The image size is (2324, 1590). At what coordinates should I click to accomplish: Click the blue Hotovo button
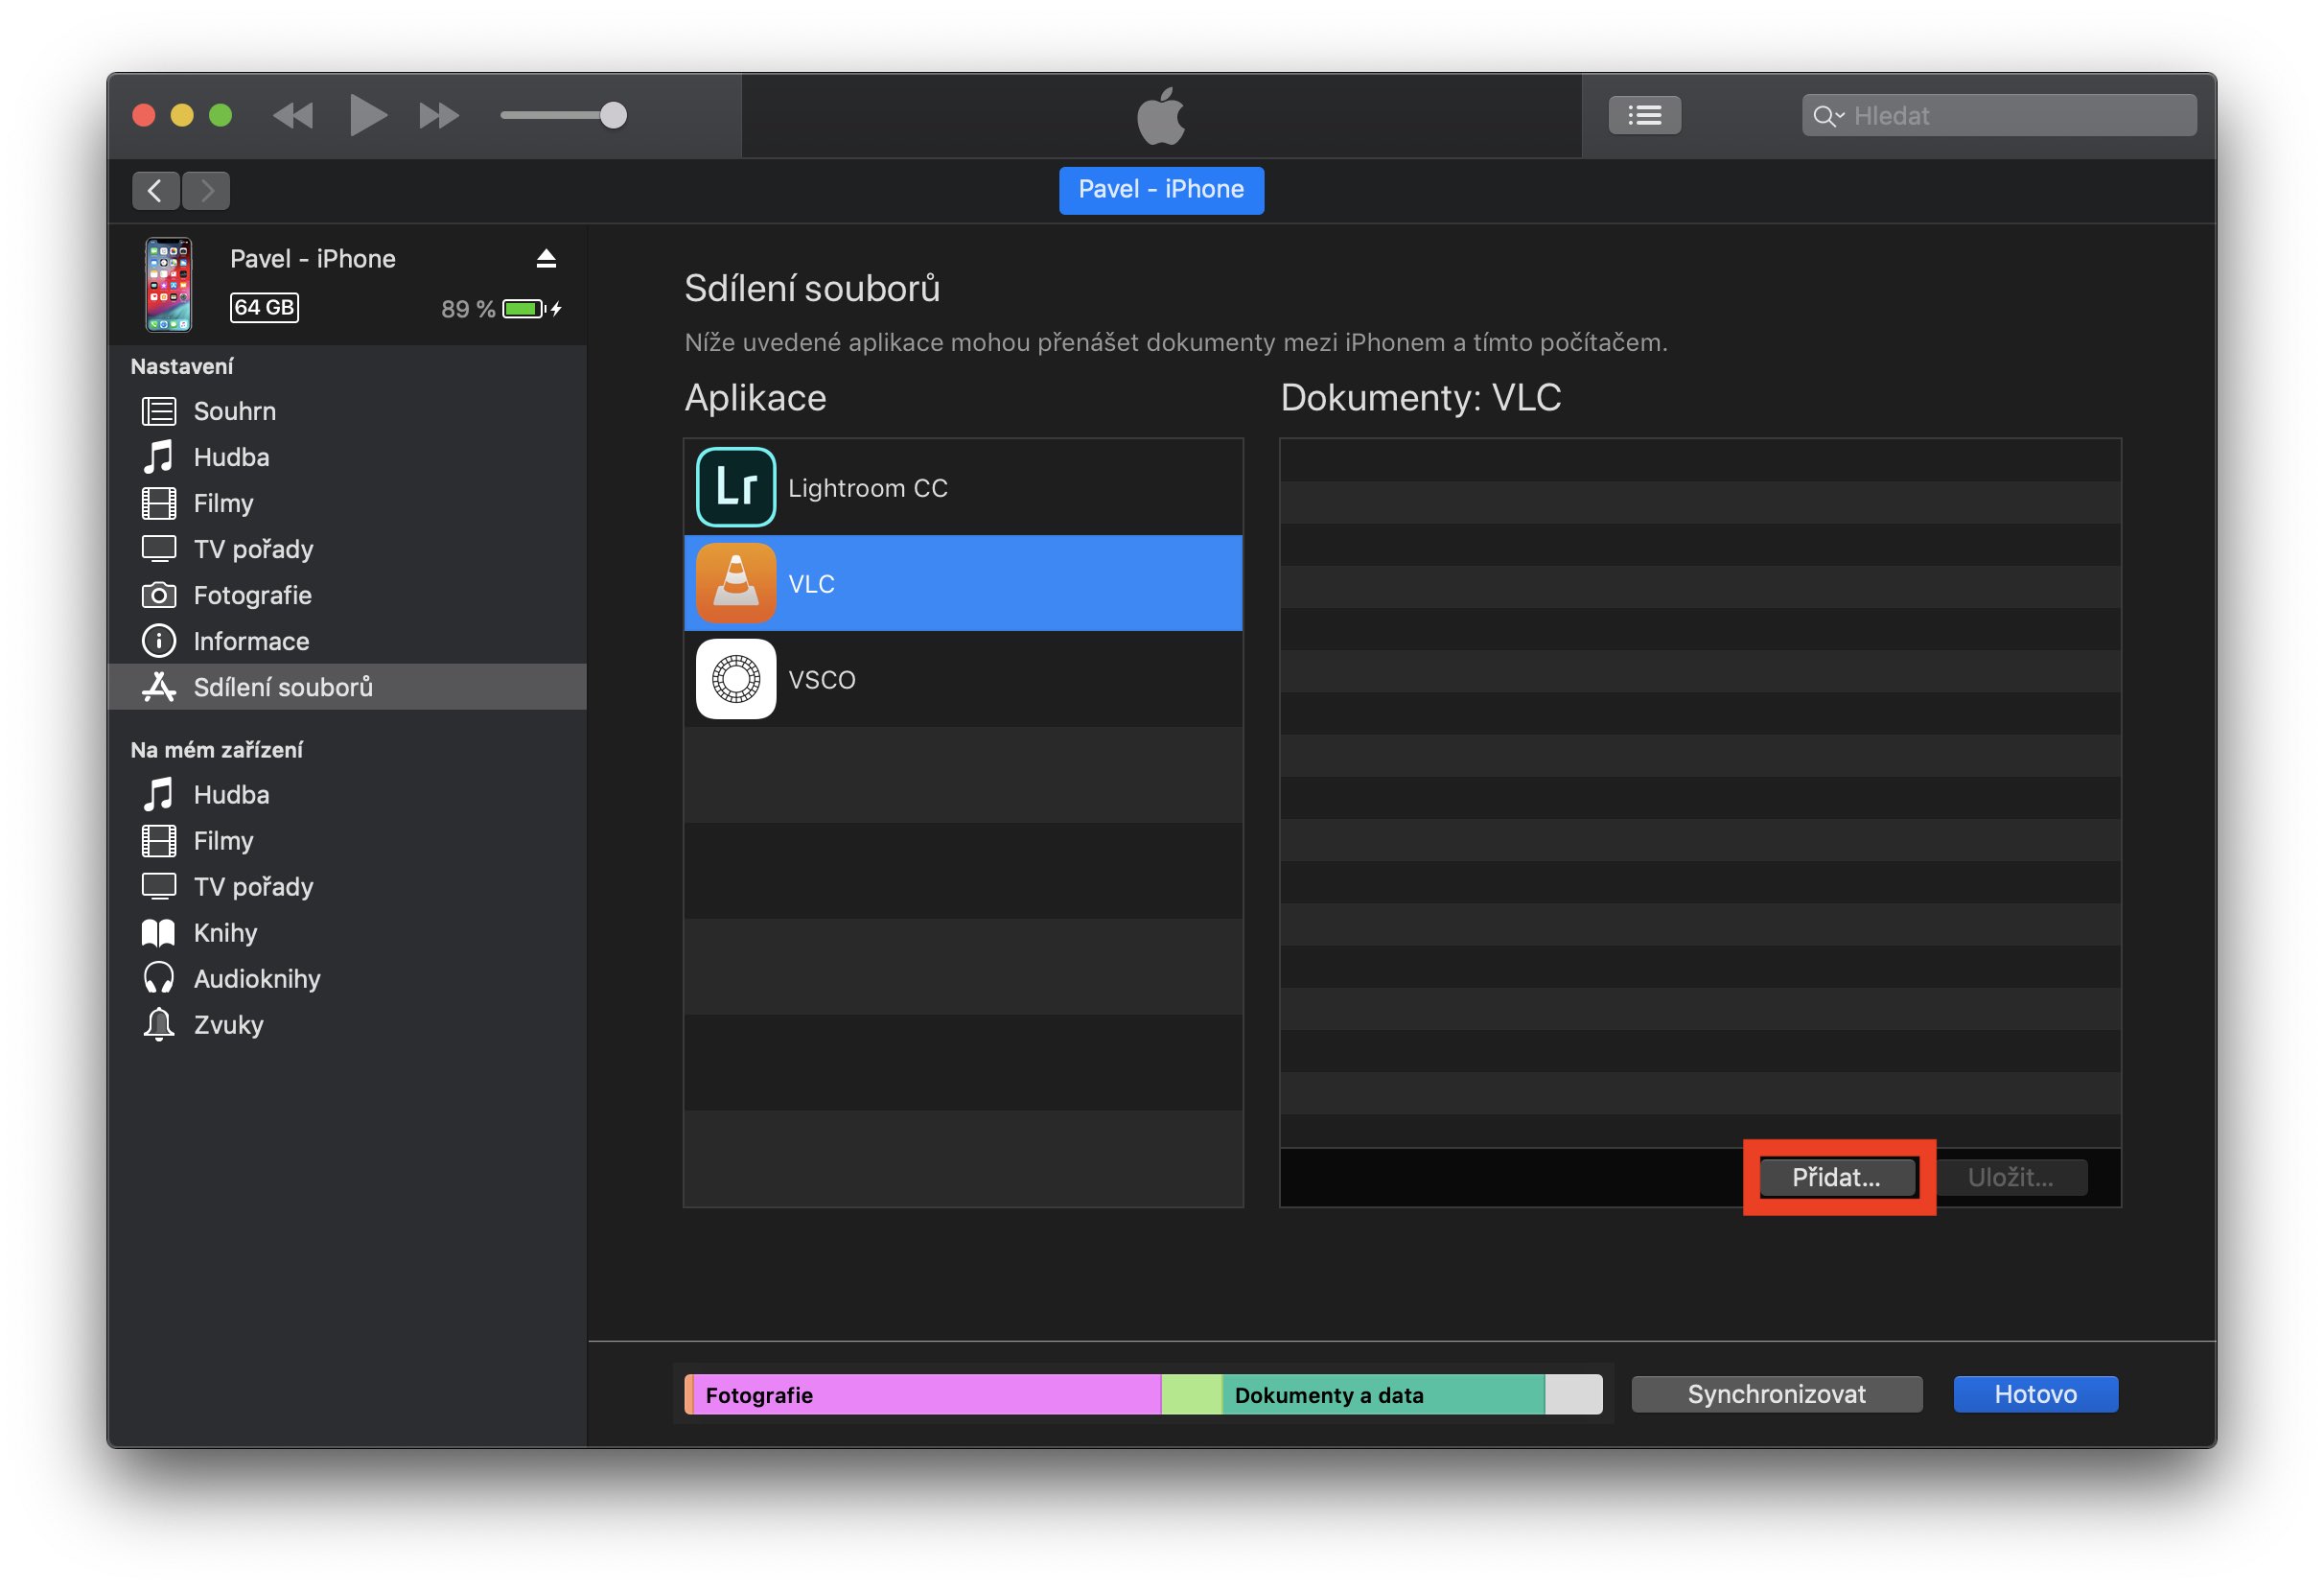pos(2035,1395)
